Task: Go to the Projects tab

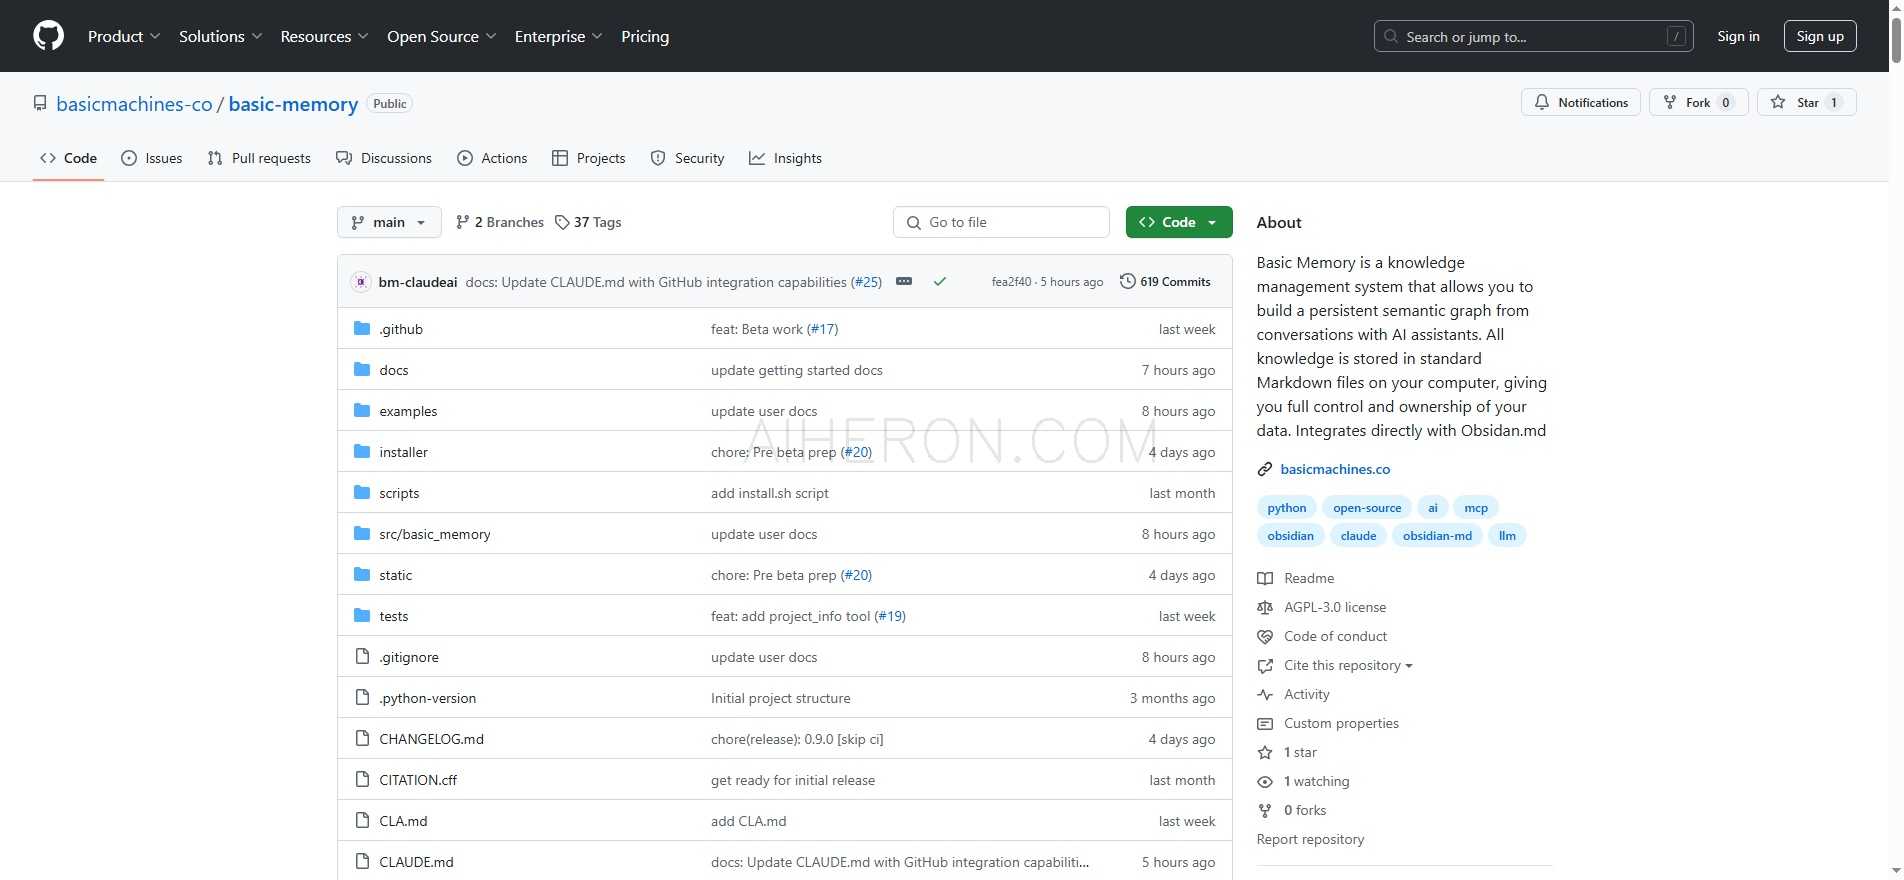Action: 589,158
